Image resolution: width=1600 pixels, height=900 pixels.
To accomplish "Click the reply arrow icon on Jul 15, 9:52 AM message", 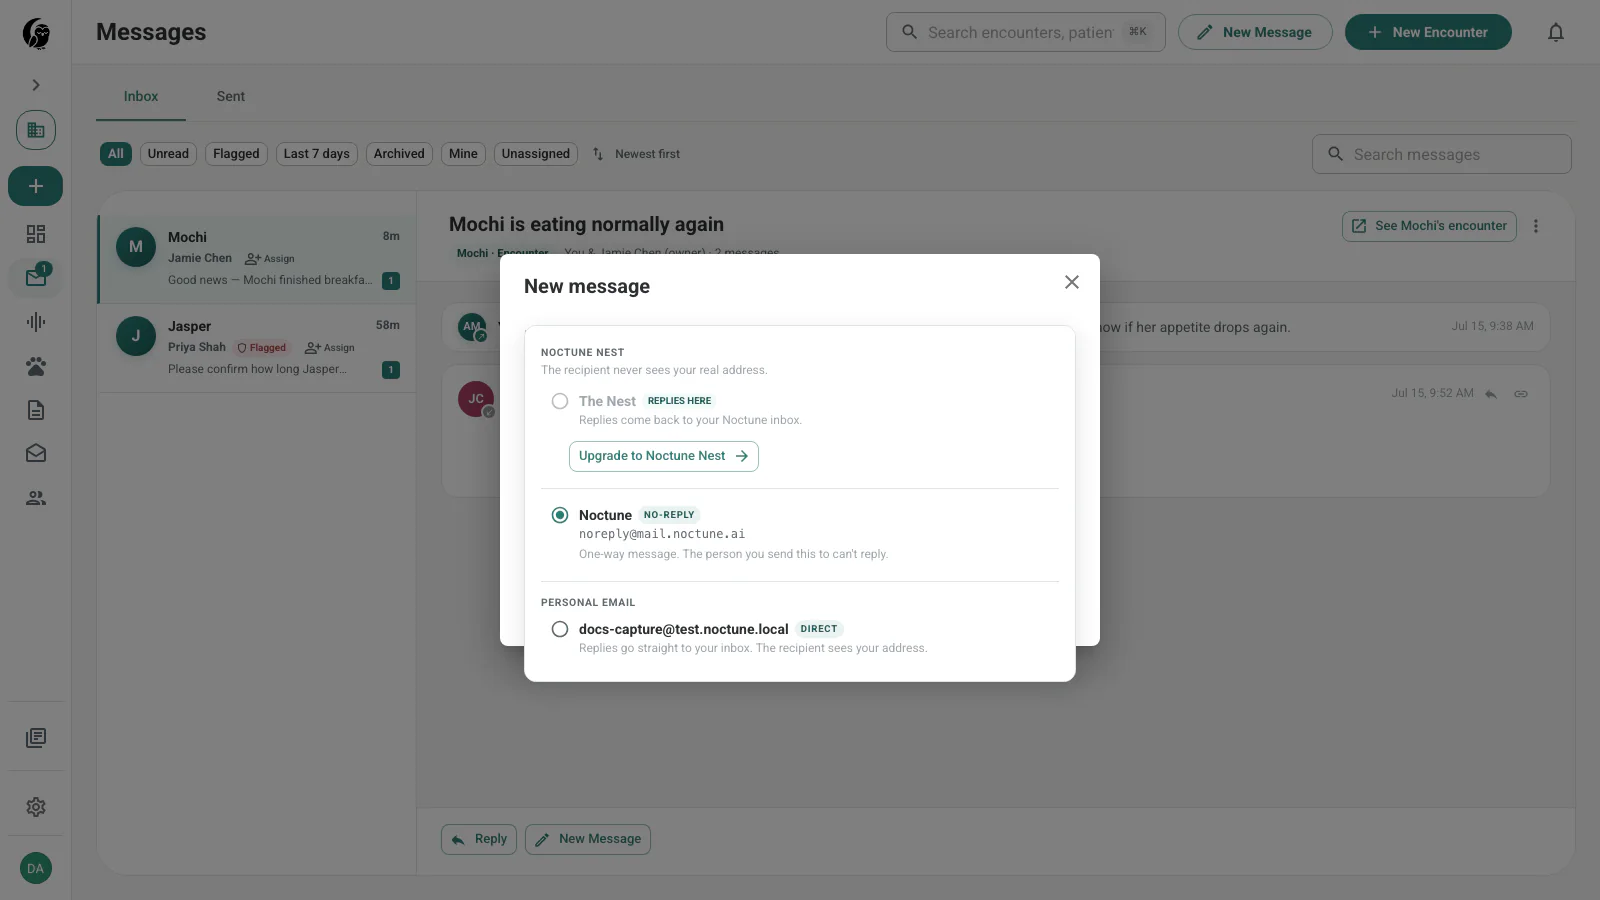I will click(1491, 394).
